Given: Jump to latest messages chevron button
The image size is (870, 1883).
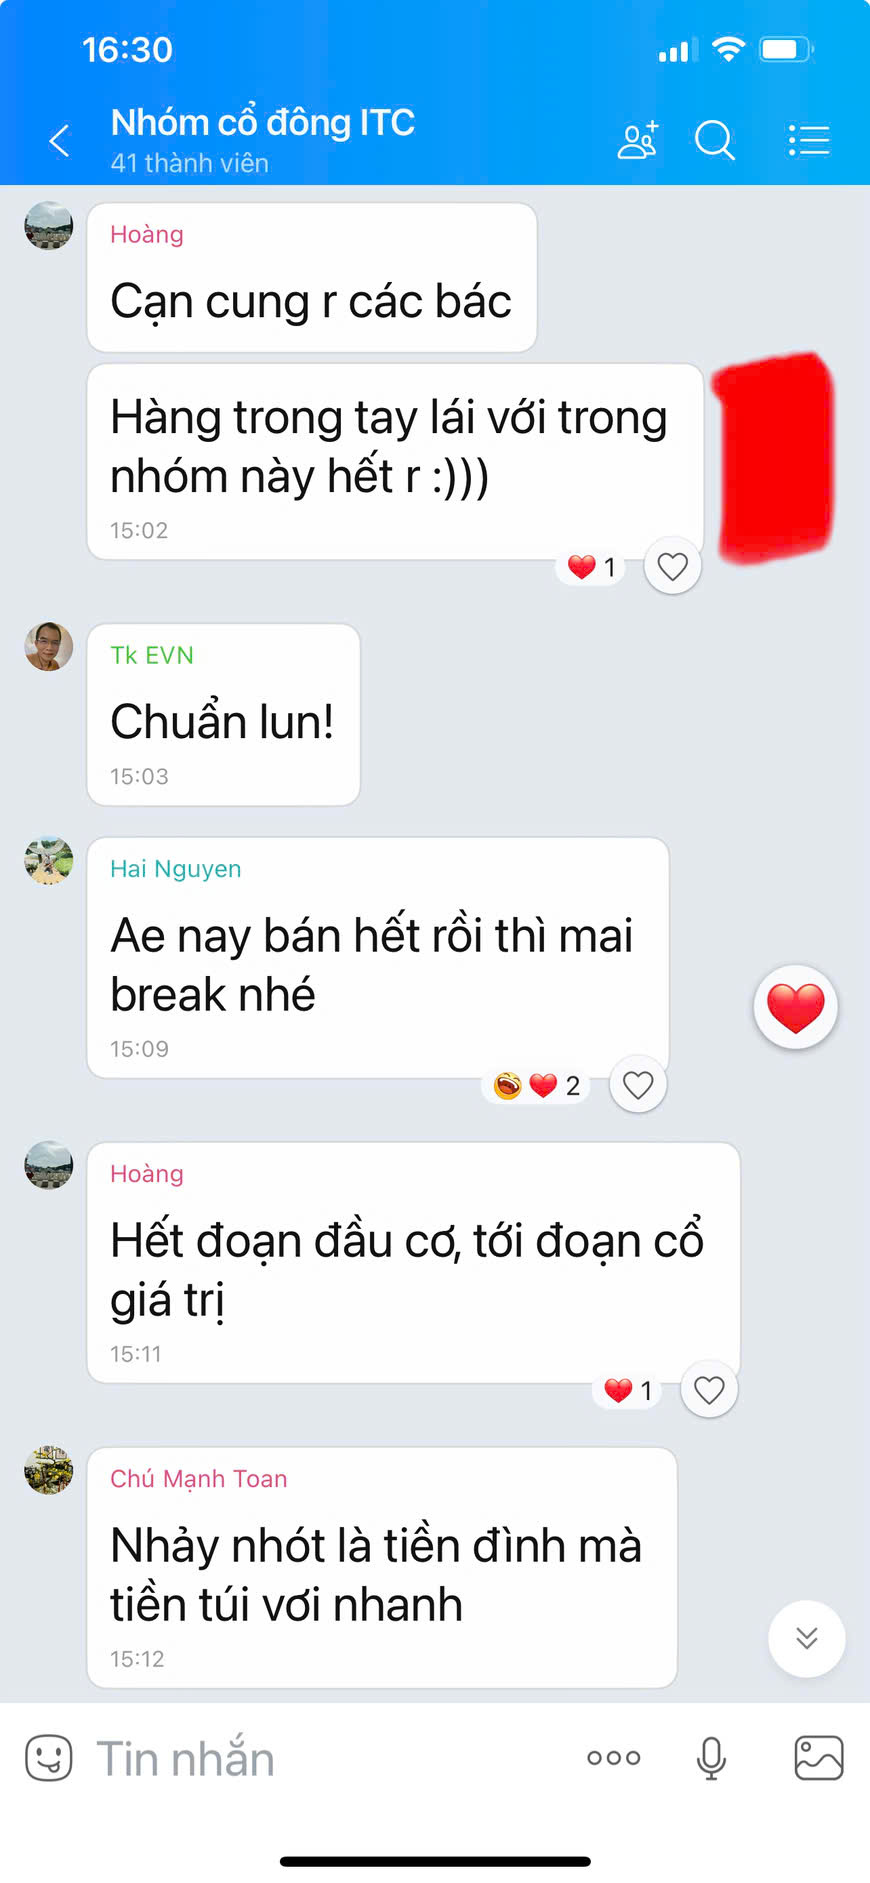Looking at the screenshot, I should tap(806, 1638).
